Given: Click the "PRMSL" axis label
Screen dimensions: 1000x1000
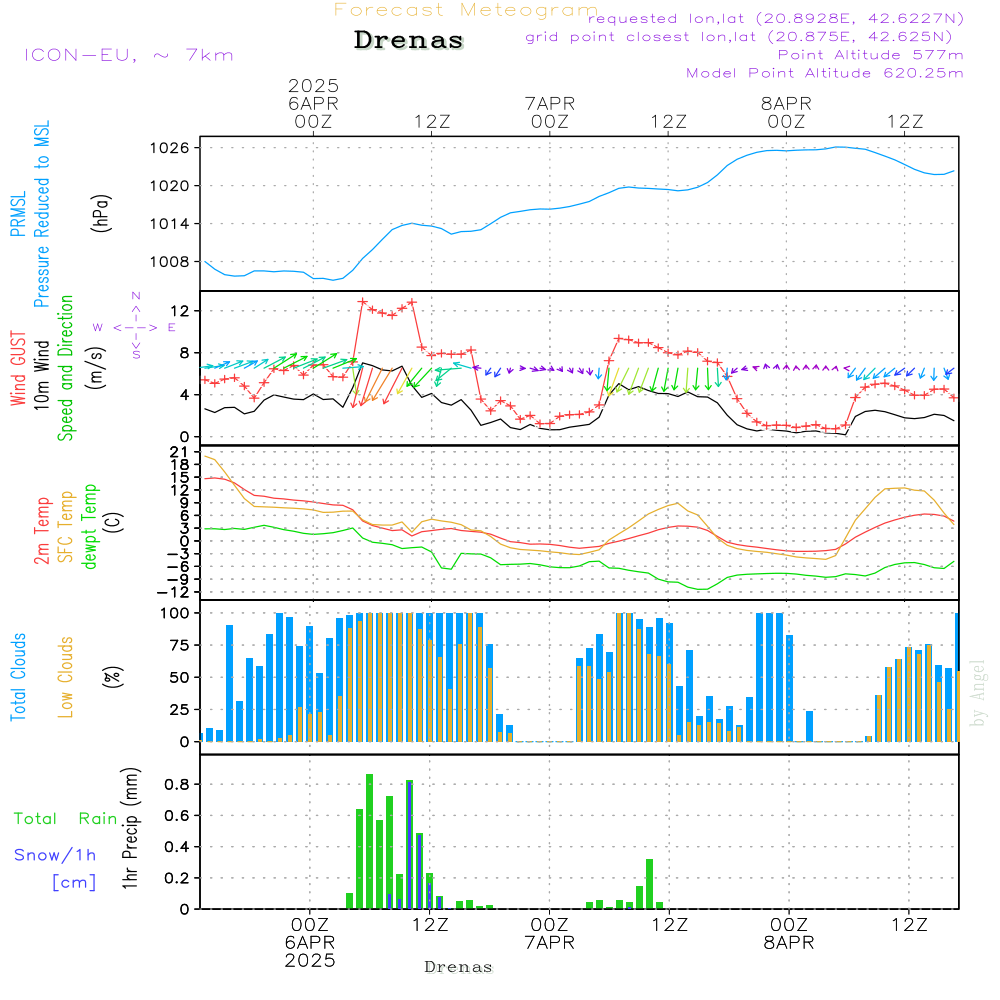Looking at the screenshot, I should point(18,214).
